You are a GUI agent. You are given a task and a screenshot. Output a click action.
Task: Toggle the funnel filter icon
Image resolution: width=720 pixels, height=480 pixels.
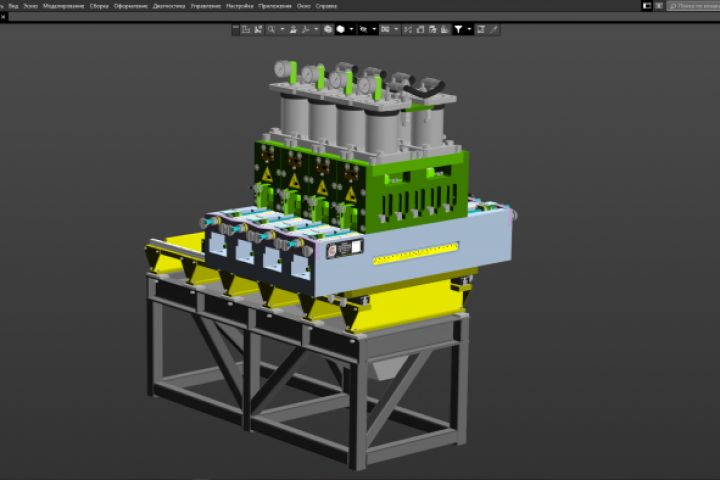pyautogui.click(x=458, y=29)
